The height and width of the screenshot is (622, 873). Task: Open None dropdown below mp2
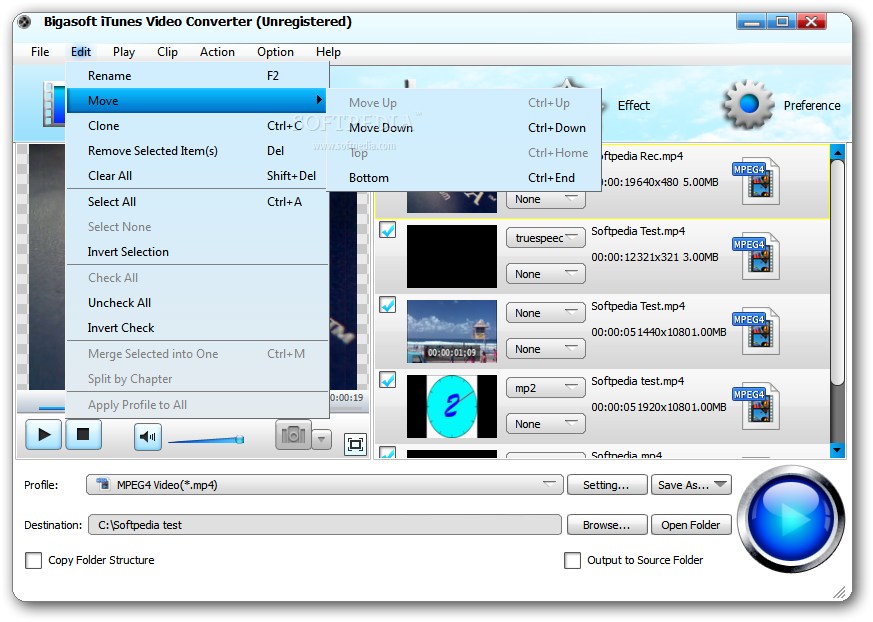click(x=546, y=424)
